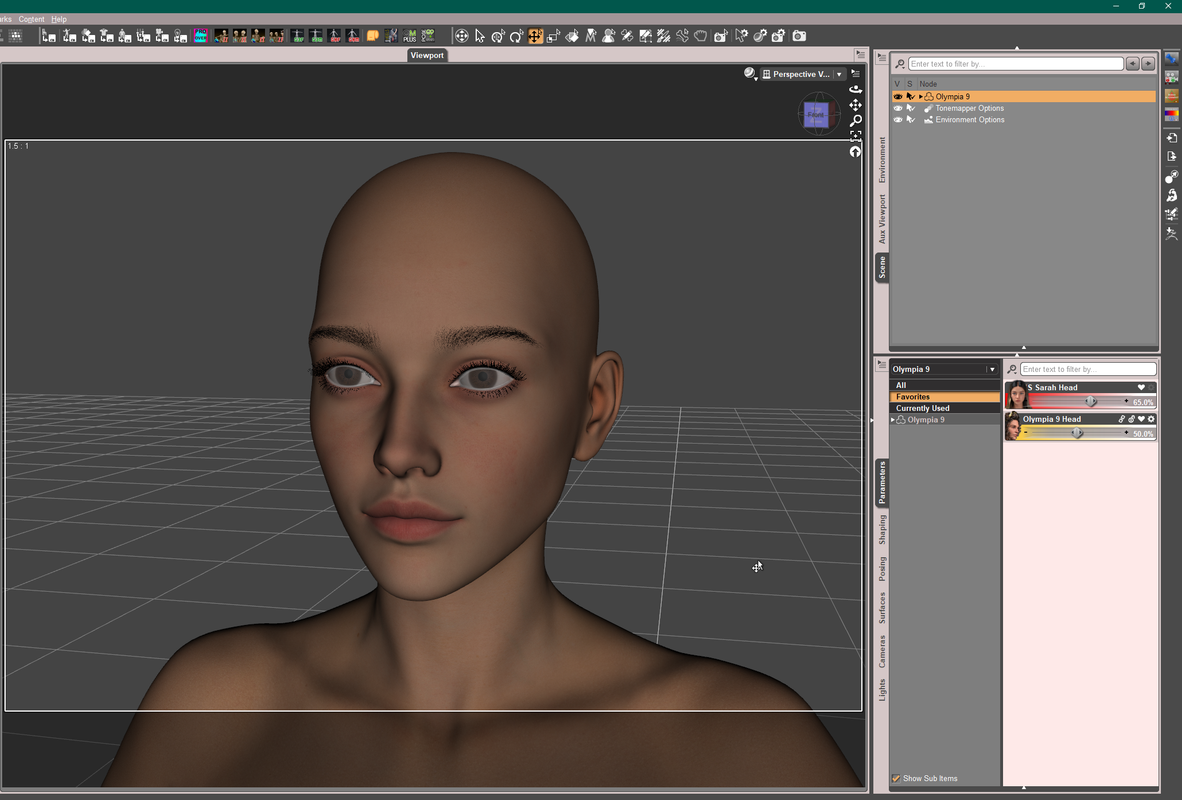Click the view cube Front face

[x=815, y=115]
